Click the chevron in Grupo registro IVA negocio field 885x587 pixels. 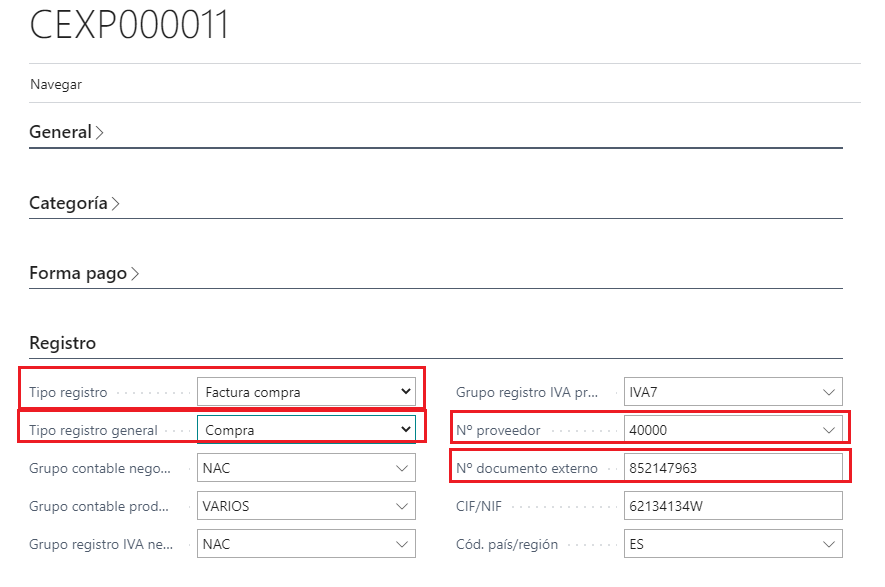(x=402, y=545)
